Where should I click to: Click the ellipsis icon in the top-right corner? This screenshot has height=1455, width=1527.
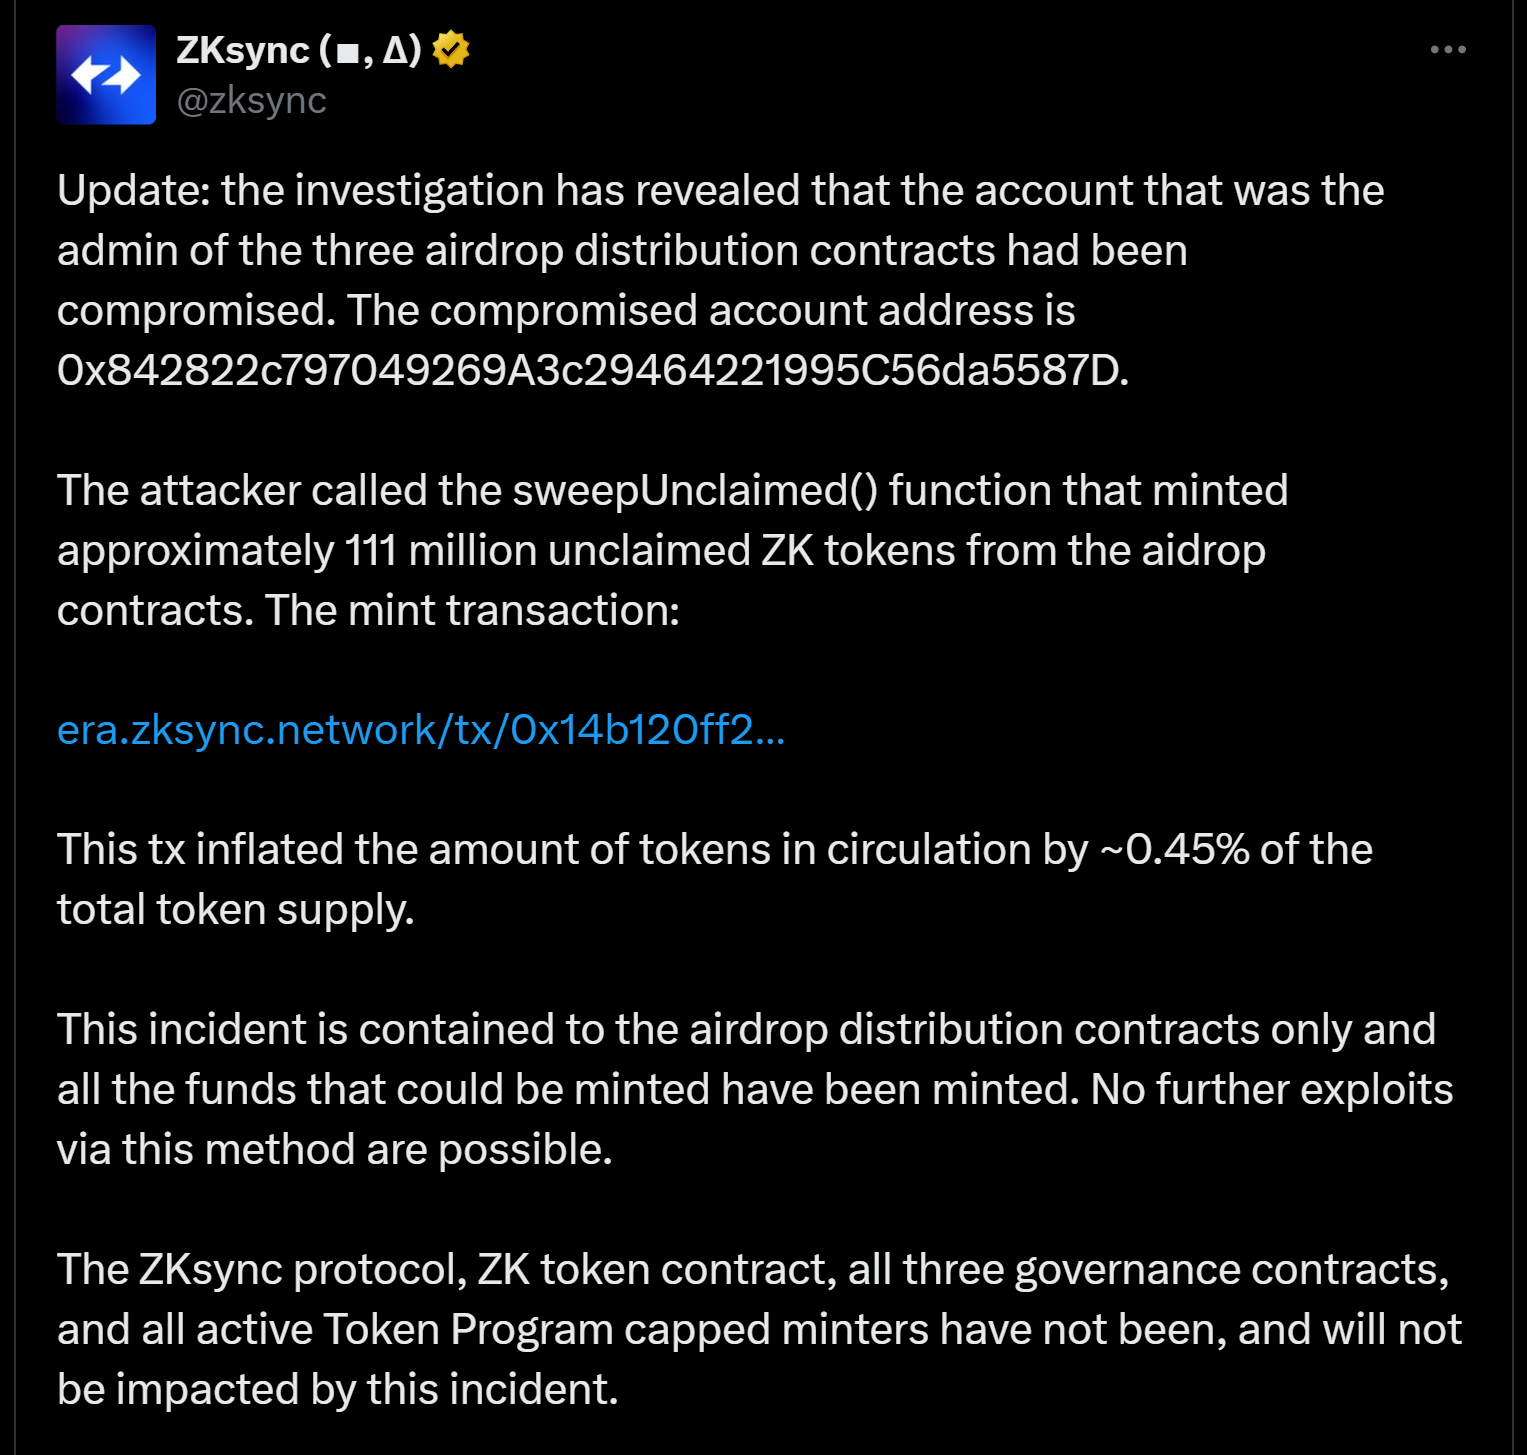click(x=1449, y=47)
